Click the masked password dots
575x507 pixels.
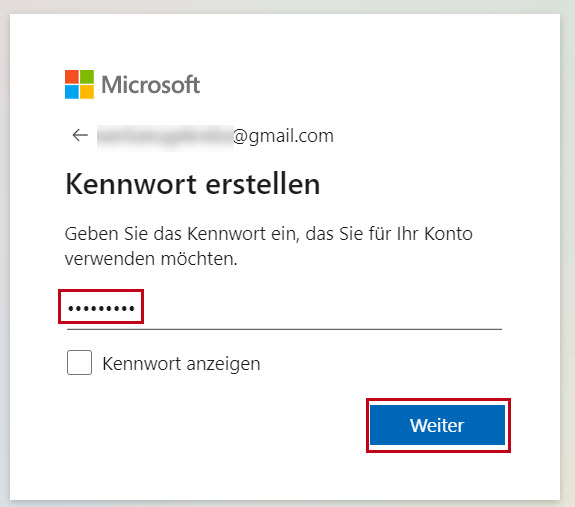101,308
